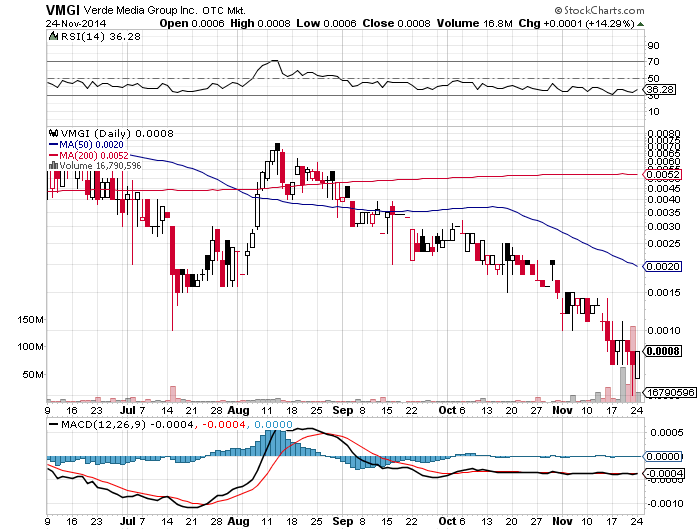Viewport: 700px width, 530px height.
Task: Click the Jul label on the price chart axis
Action: (x=128, y=410)
